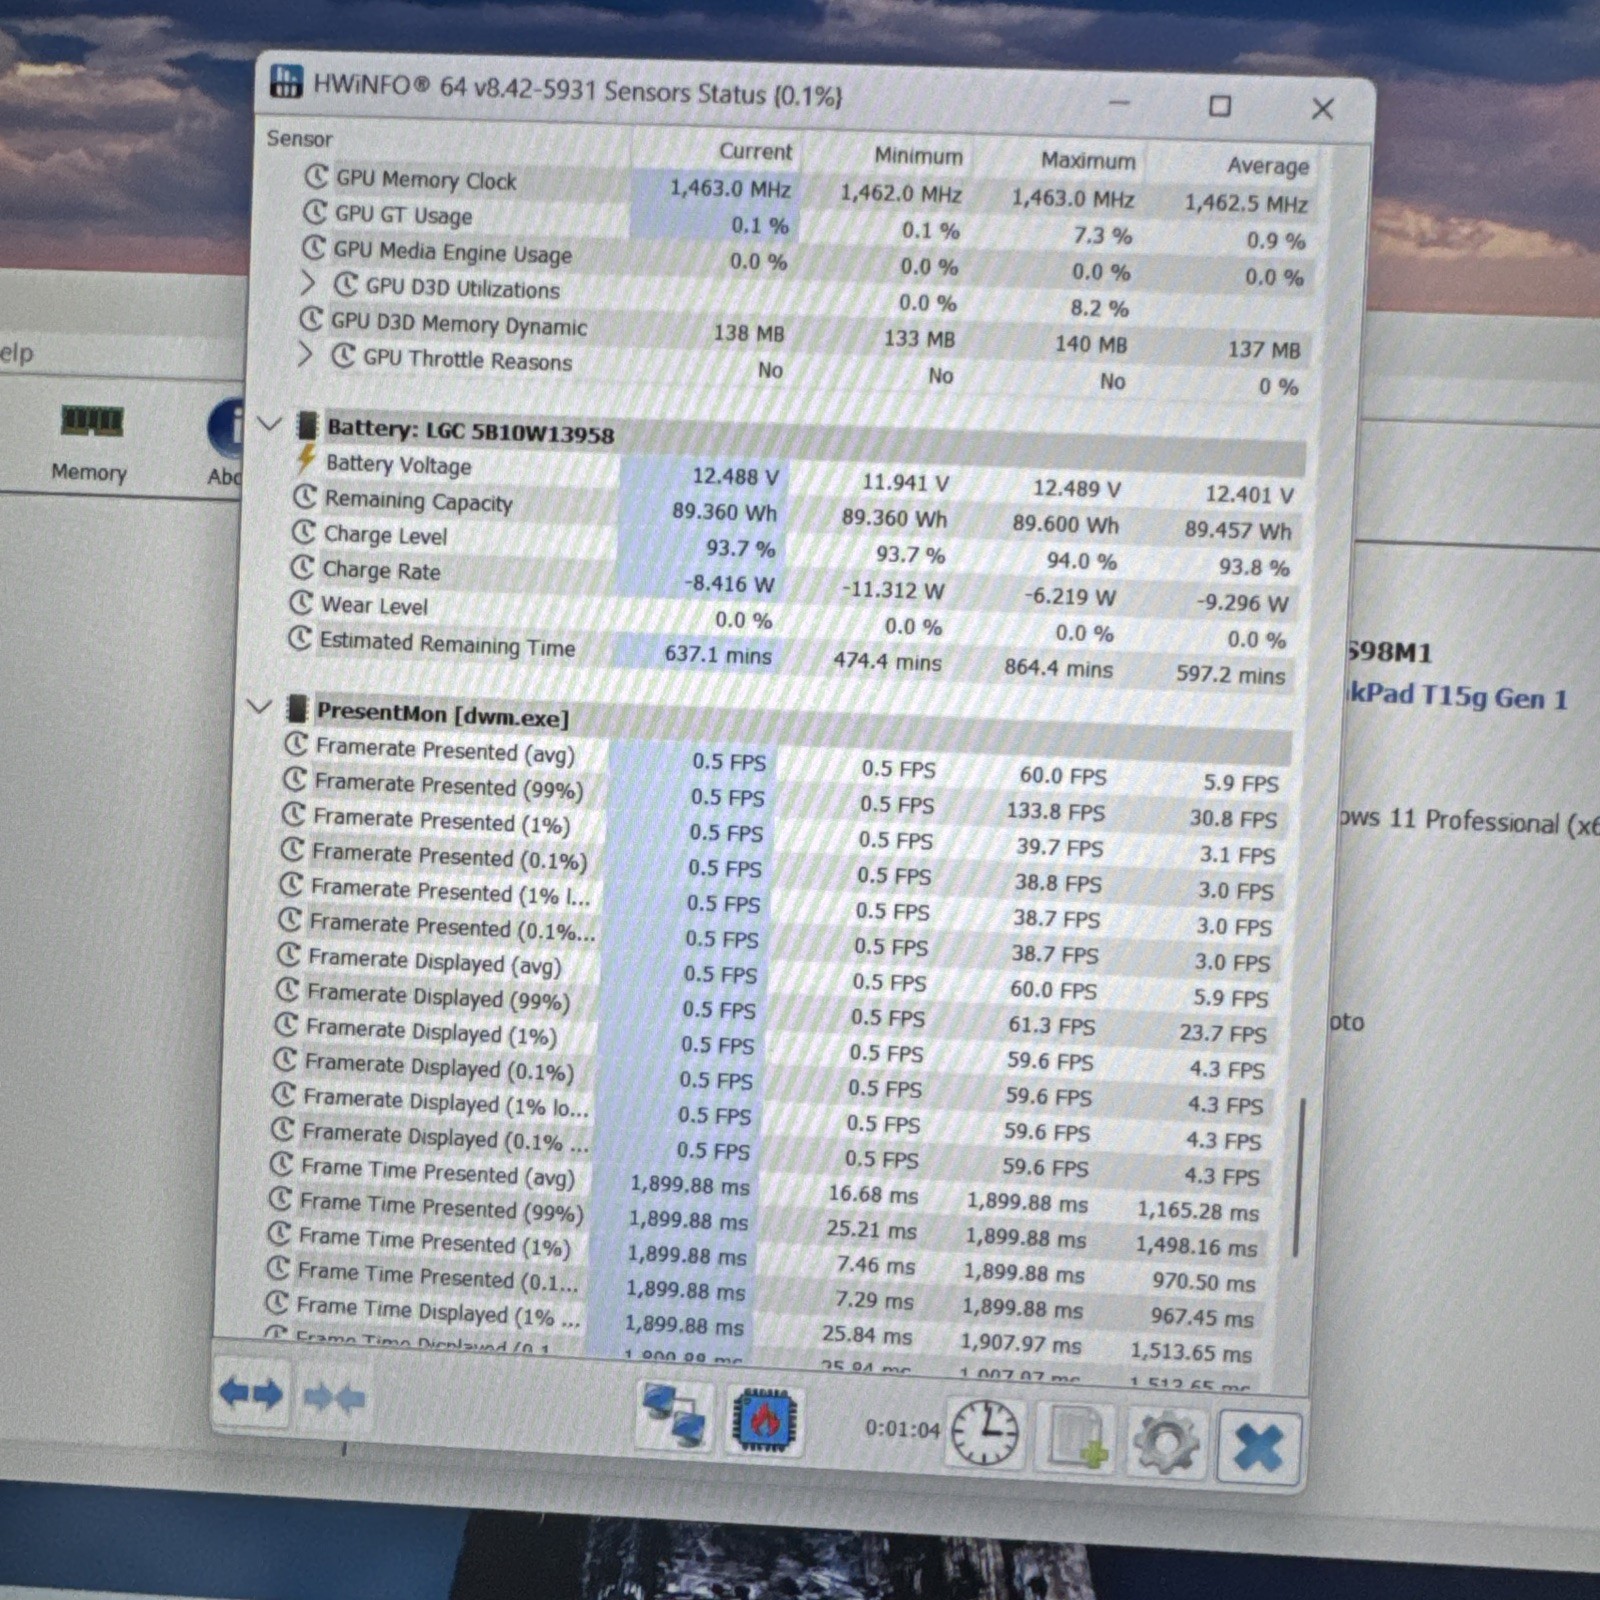The image size is (1600, 1600).
Task: Select Framerate Presented (1%) row
Action: coord(779,836)
